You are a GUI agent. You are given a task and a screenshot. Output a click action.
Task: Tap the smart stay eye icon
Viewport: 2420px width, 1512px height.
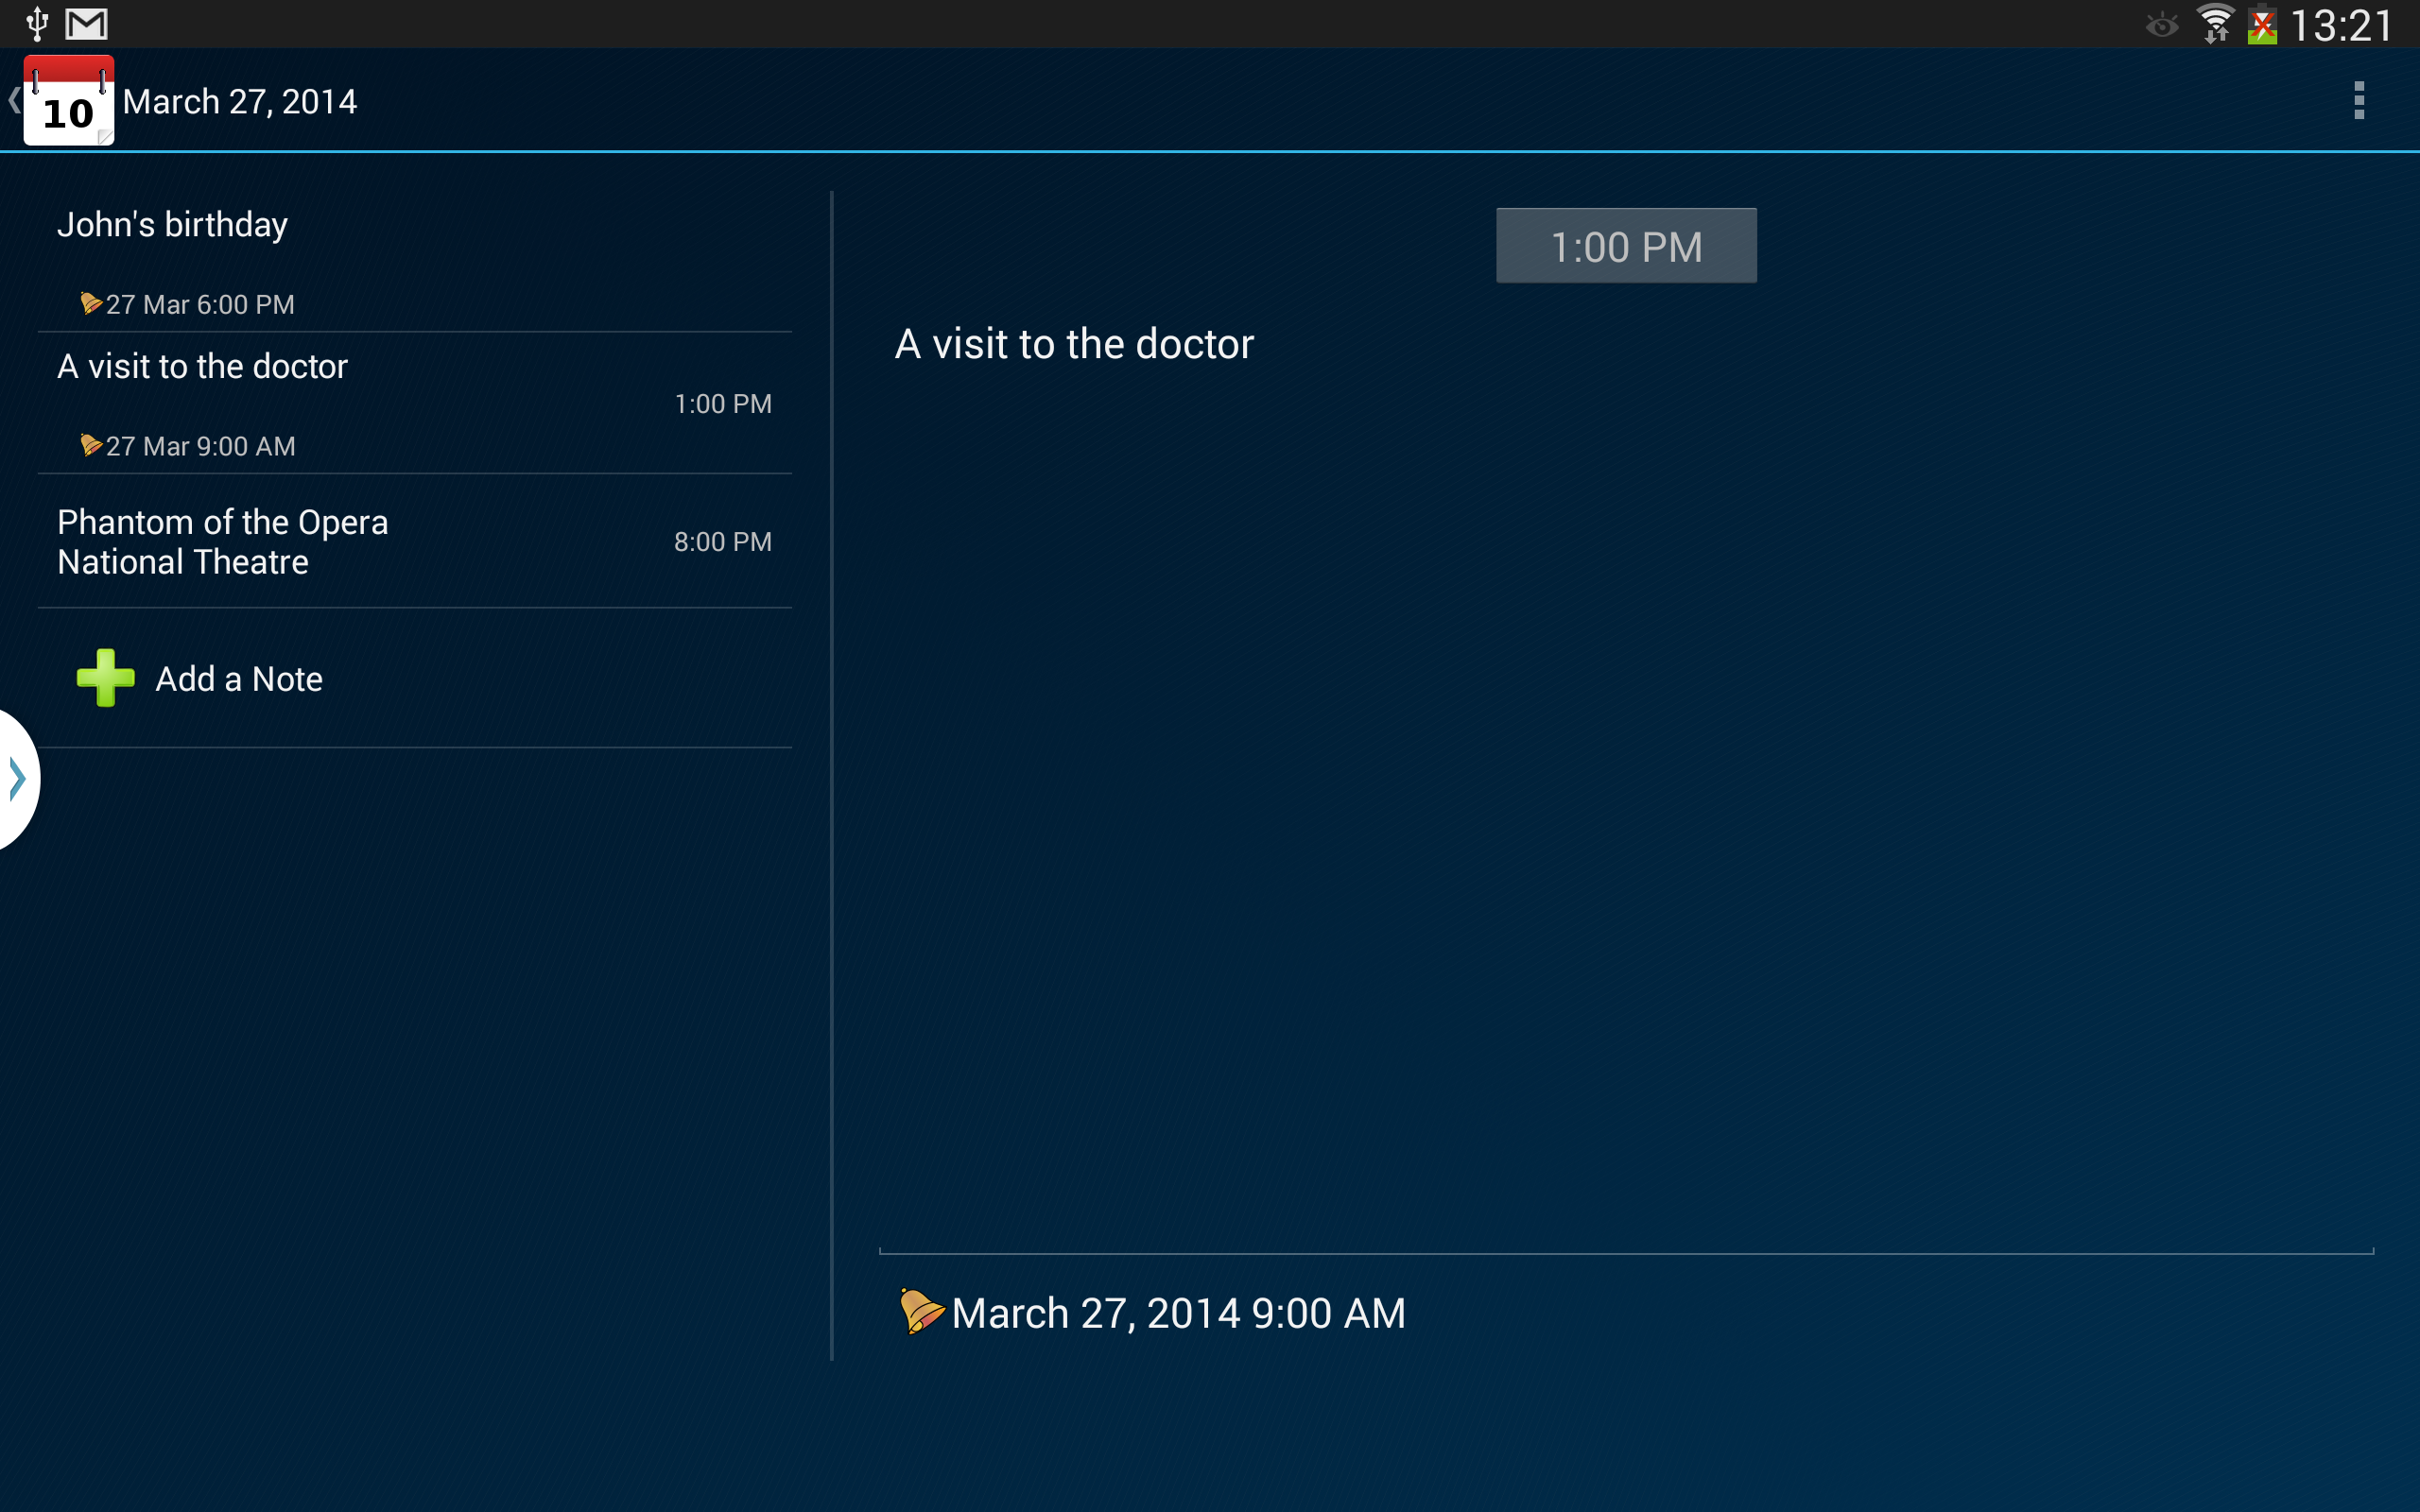pyautogui.click(x=2162, y=25)
